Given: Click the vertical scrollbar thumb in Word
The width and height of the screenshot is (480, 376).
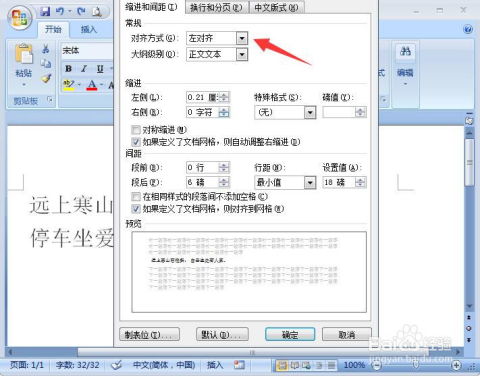Looking at the screenshot, I should pyautogui.click(x=469, y=162).
